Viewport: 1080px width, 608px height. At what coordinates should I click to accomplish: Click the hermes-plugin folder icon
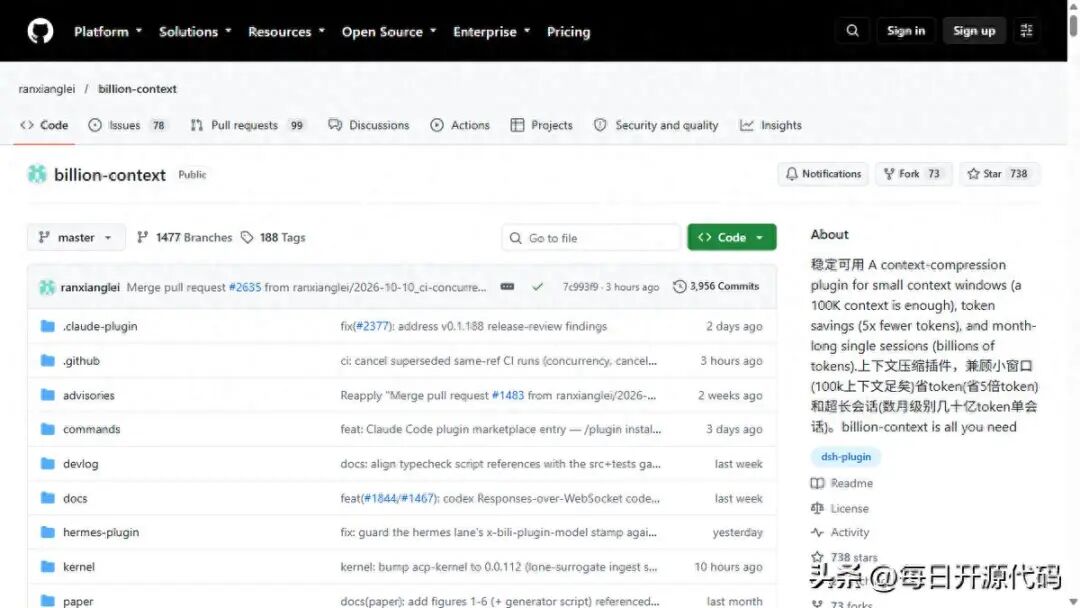coord(48,532)
